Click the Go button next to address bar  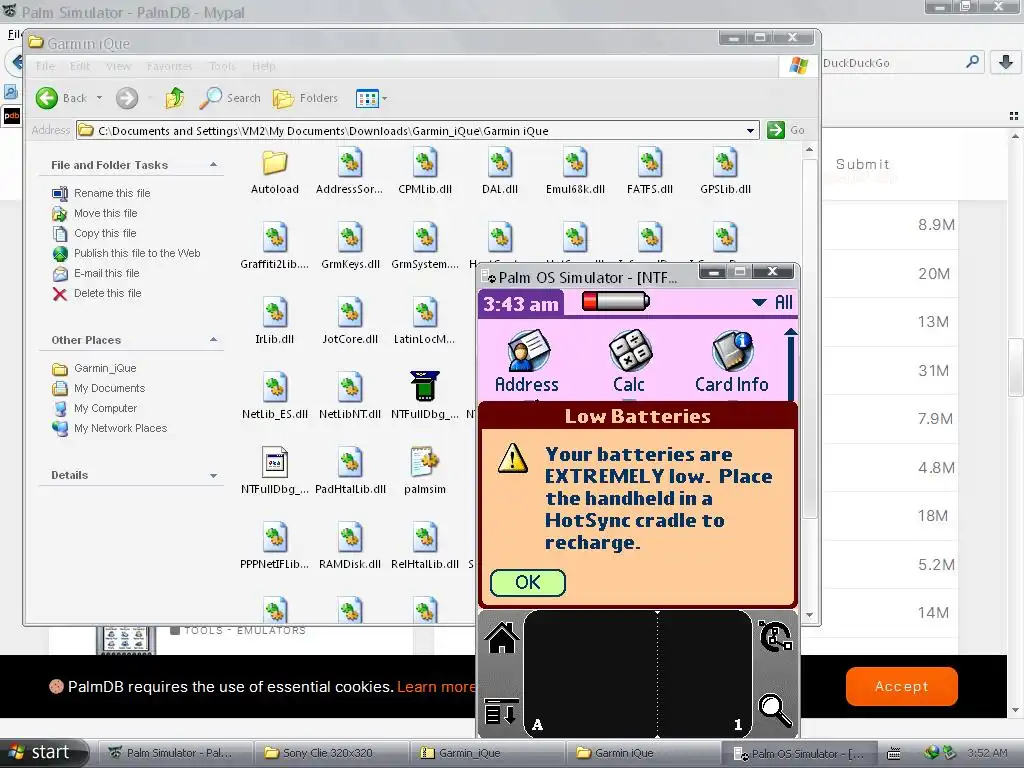click(x=786, y=130)
